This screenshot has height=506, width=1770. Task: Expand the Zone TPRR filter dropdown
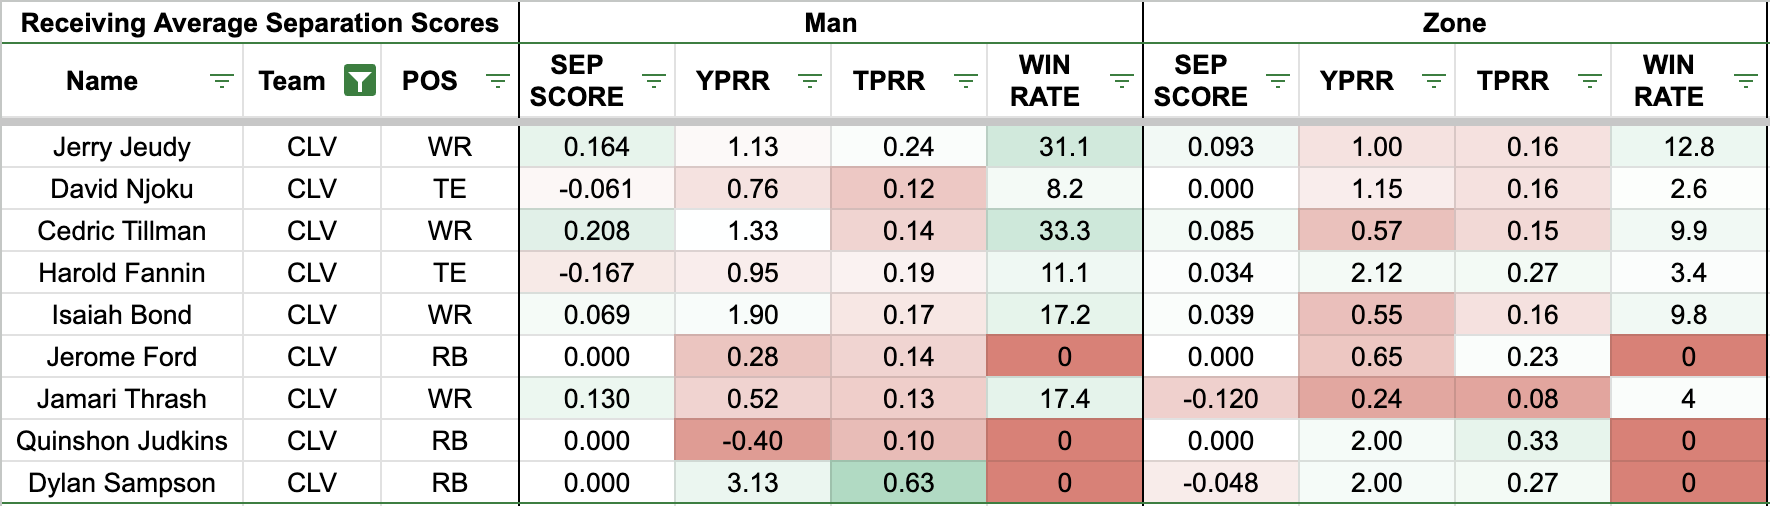(1589, 81)
